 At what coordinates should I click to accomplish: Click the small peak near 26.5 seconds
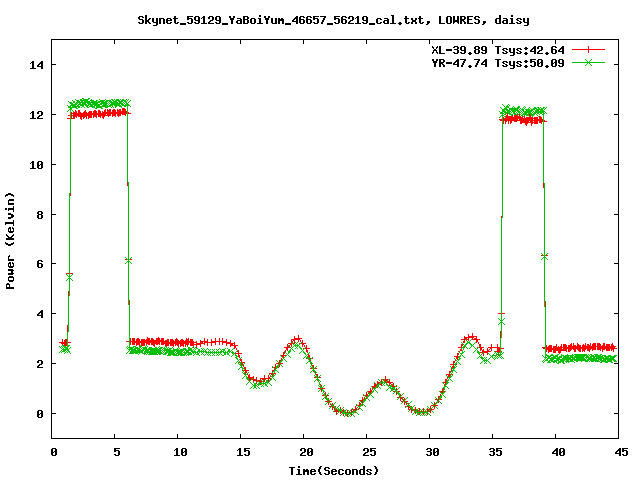(384, 381)
